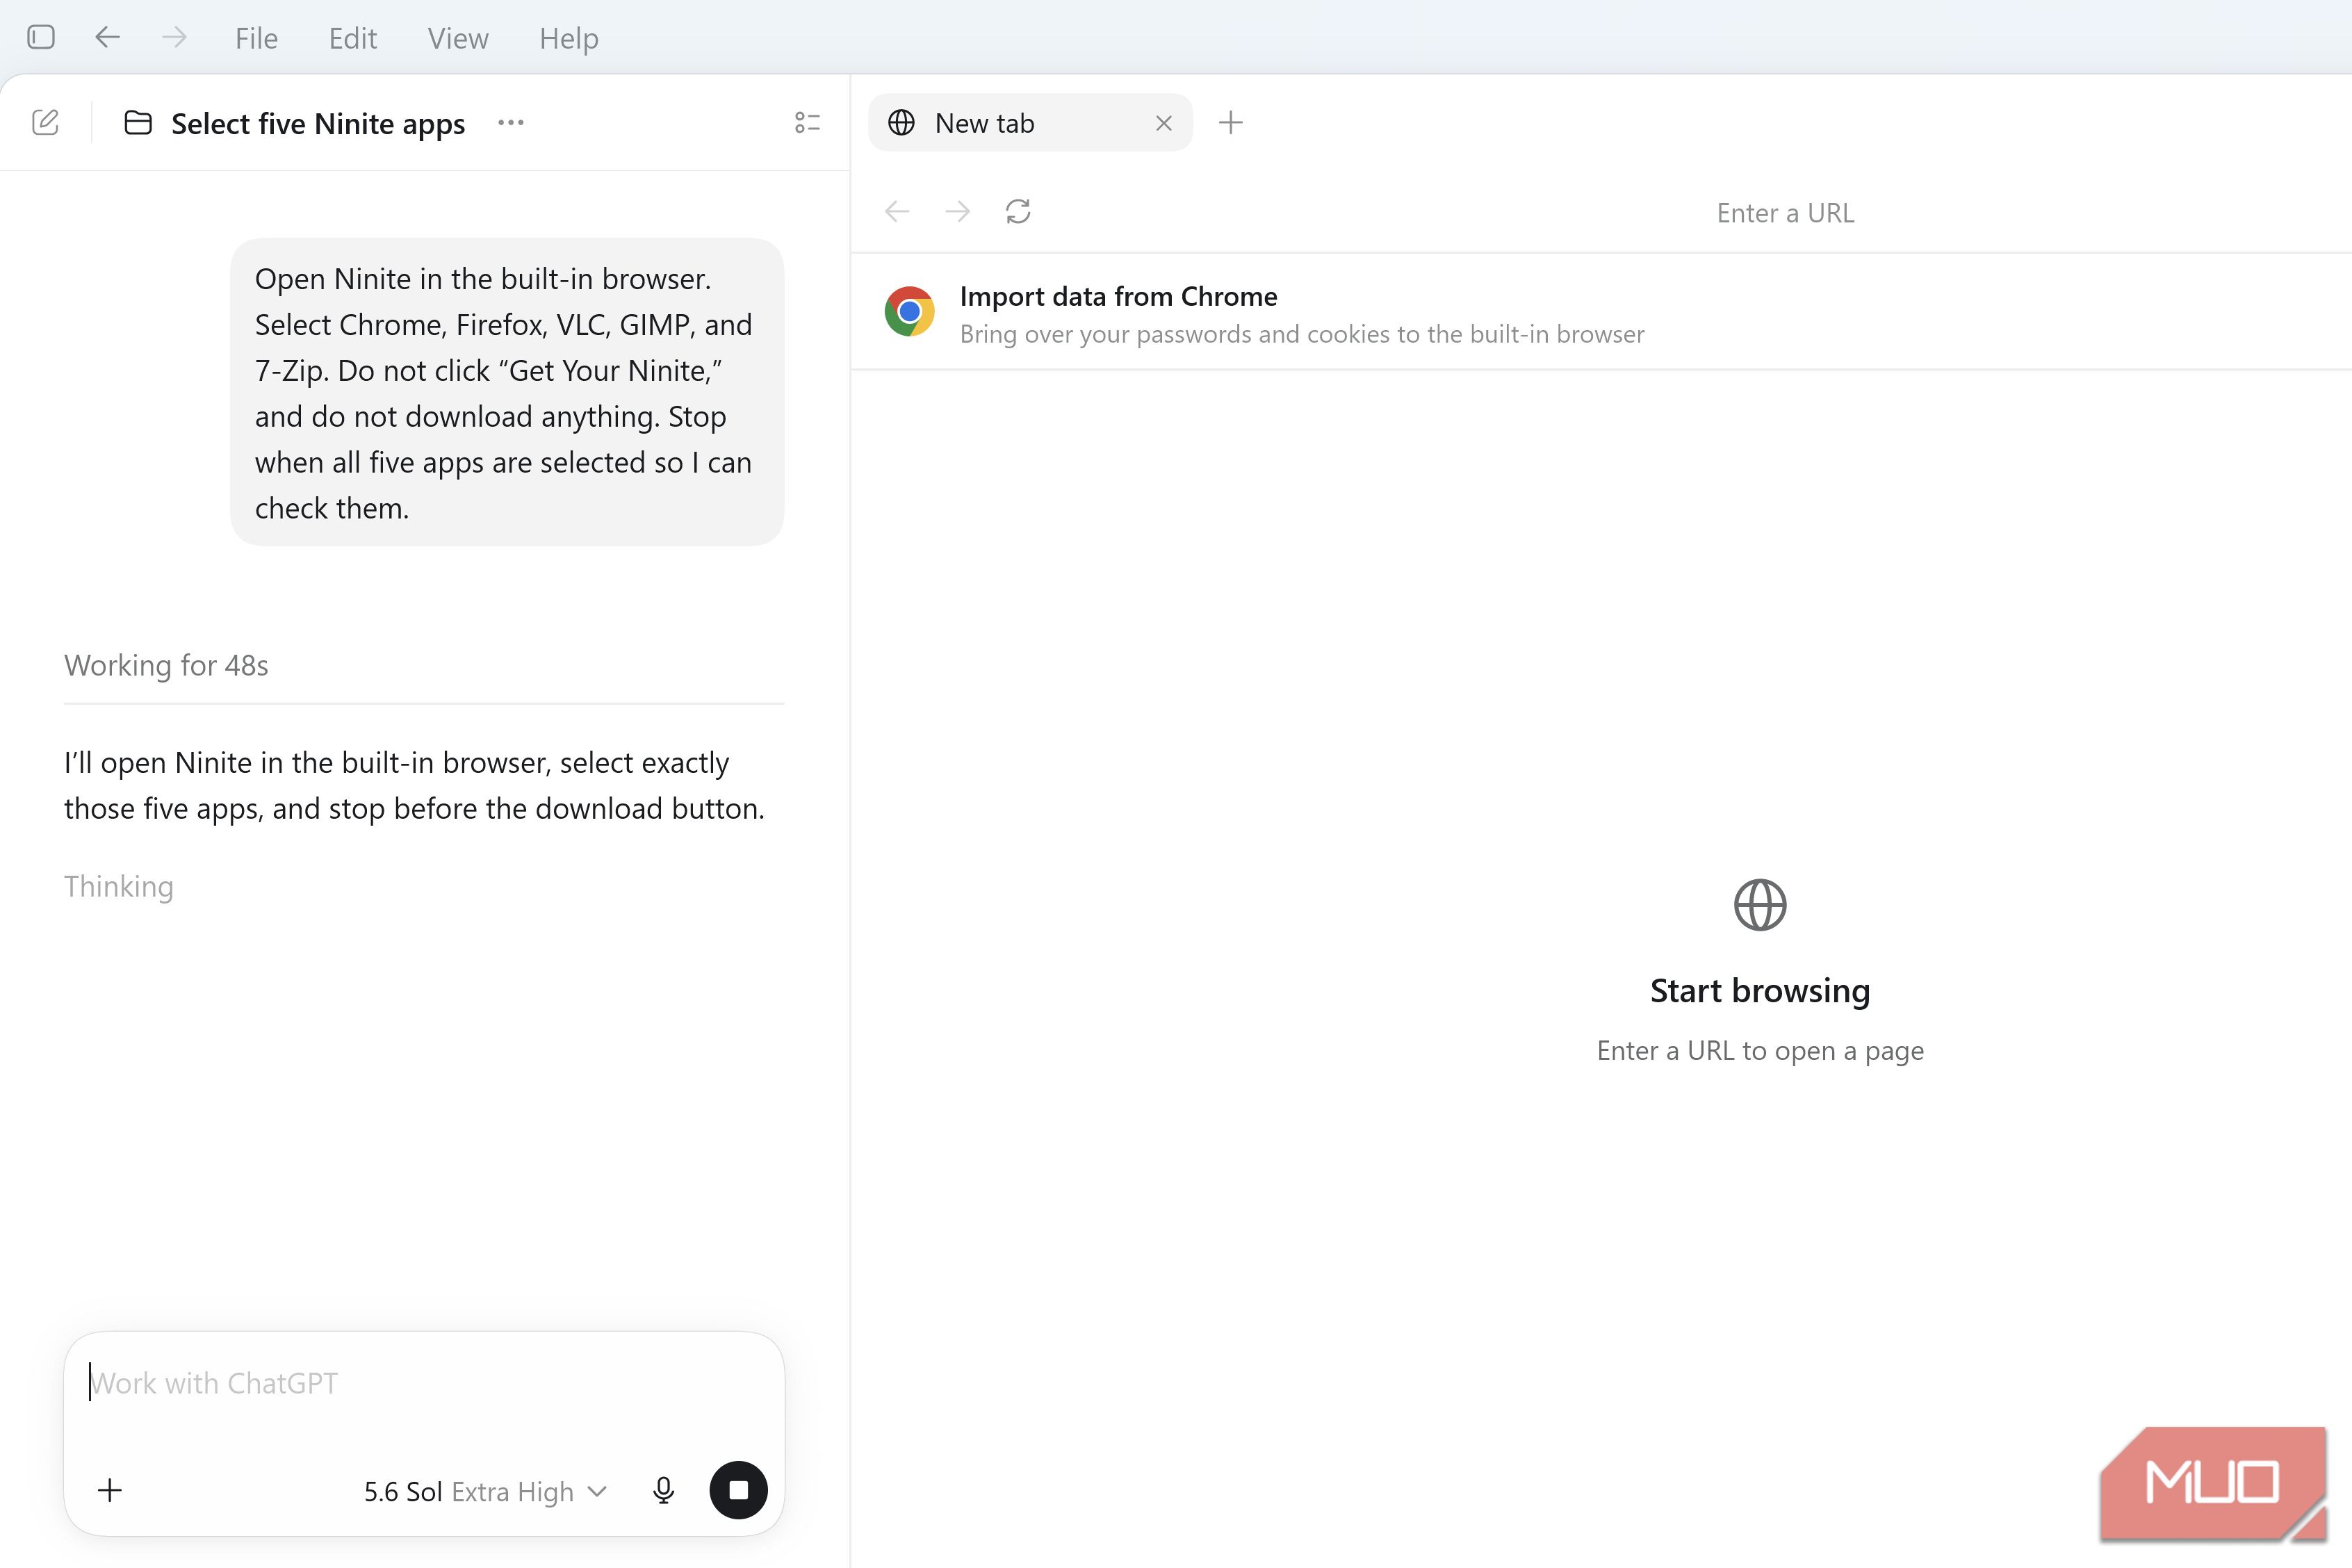
Task: Add a new browser tab
Action: point(1231,123)
